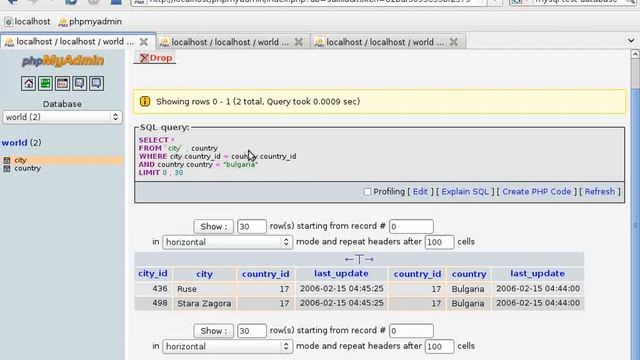
Task: Open localhost bookmark in bookmarks bar
Action: (x=27, y=22)
